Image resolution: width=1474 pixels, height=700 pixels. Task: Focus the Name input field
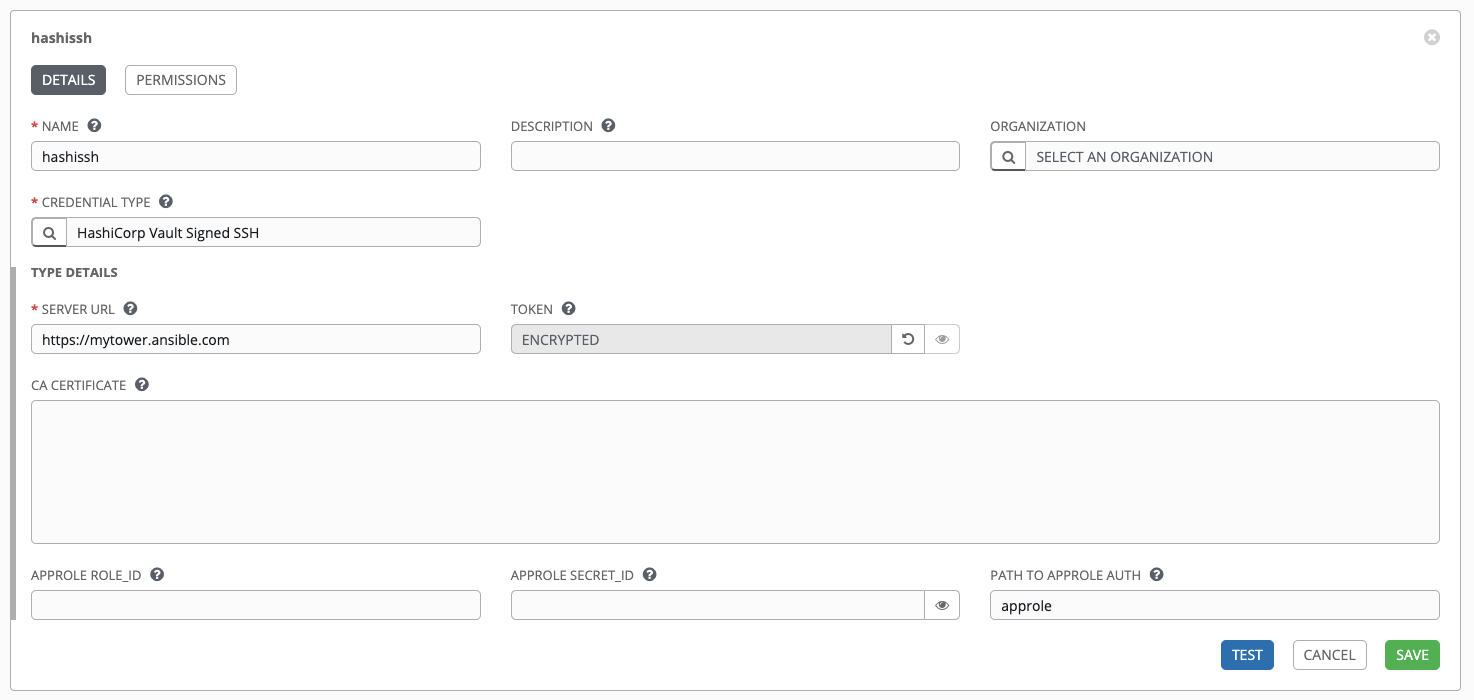[256, 156]
